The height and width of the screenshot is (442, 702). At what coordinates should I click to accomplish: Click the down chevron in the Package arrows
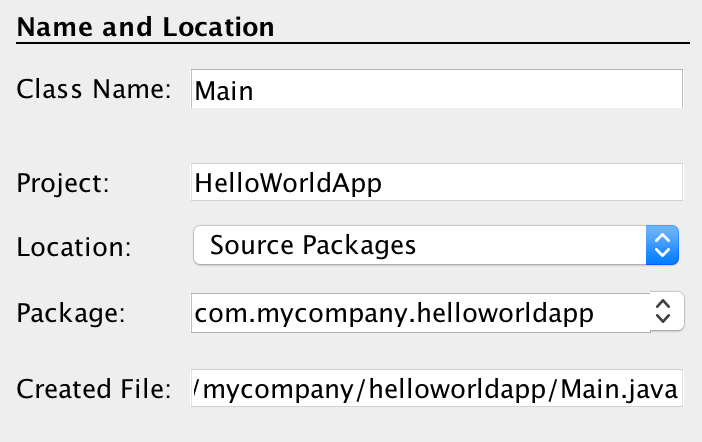662,320
